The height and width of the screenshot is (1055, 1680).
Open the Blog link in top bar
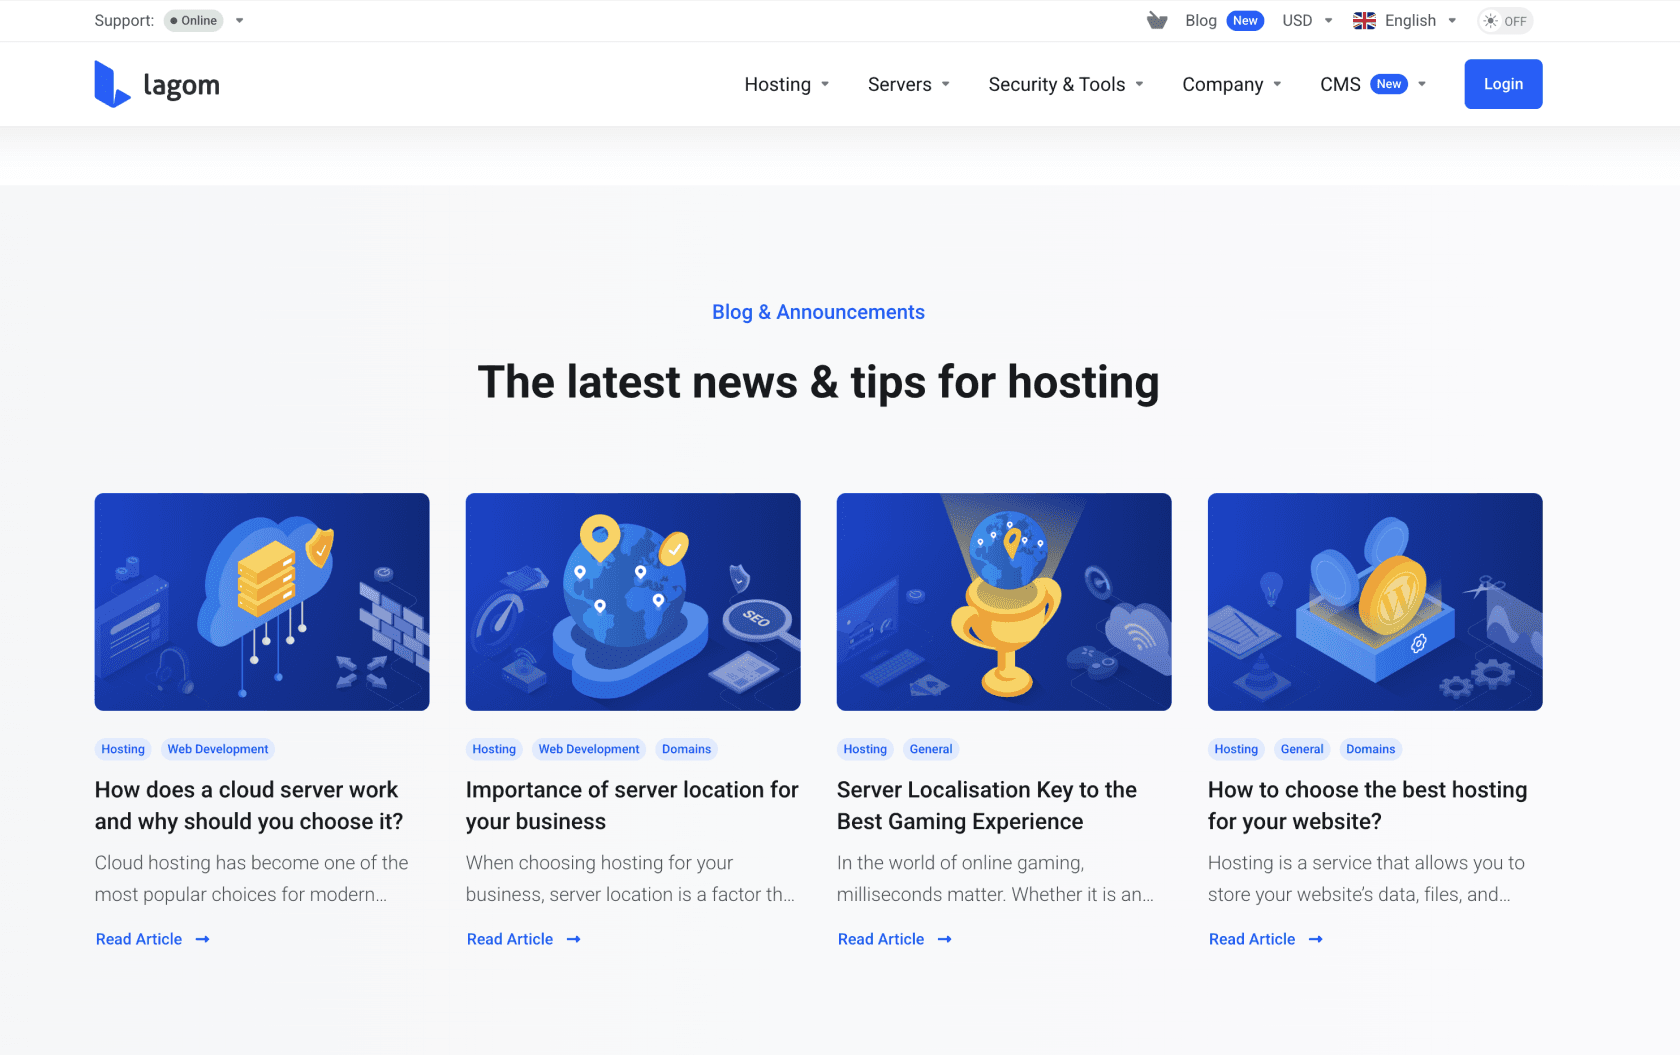tap(1200, 20)
